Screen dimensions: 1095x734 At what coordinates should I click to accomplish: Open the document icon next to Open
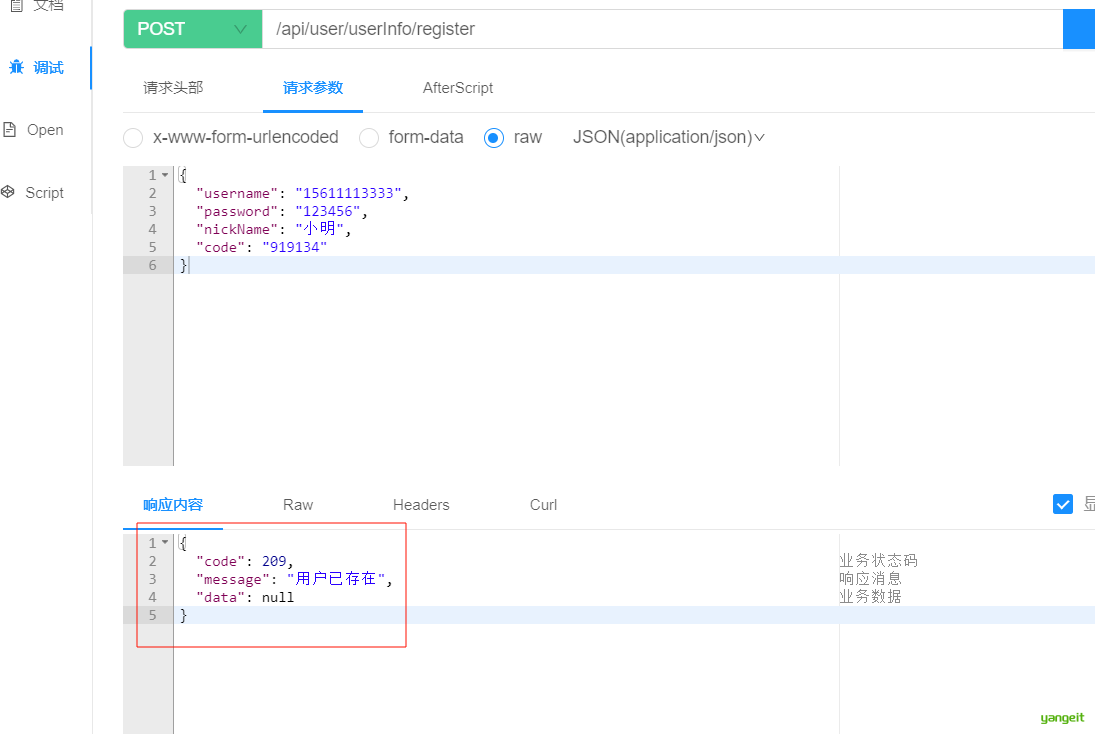(10, 129)
